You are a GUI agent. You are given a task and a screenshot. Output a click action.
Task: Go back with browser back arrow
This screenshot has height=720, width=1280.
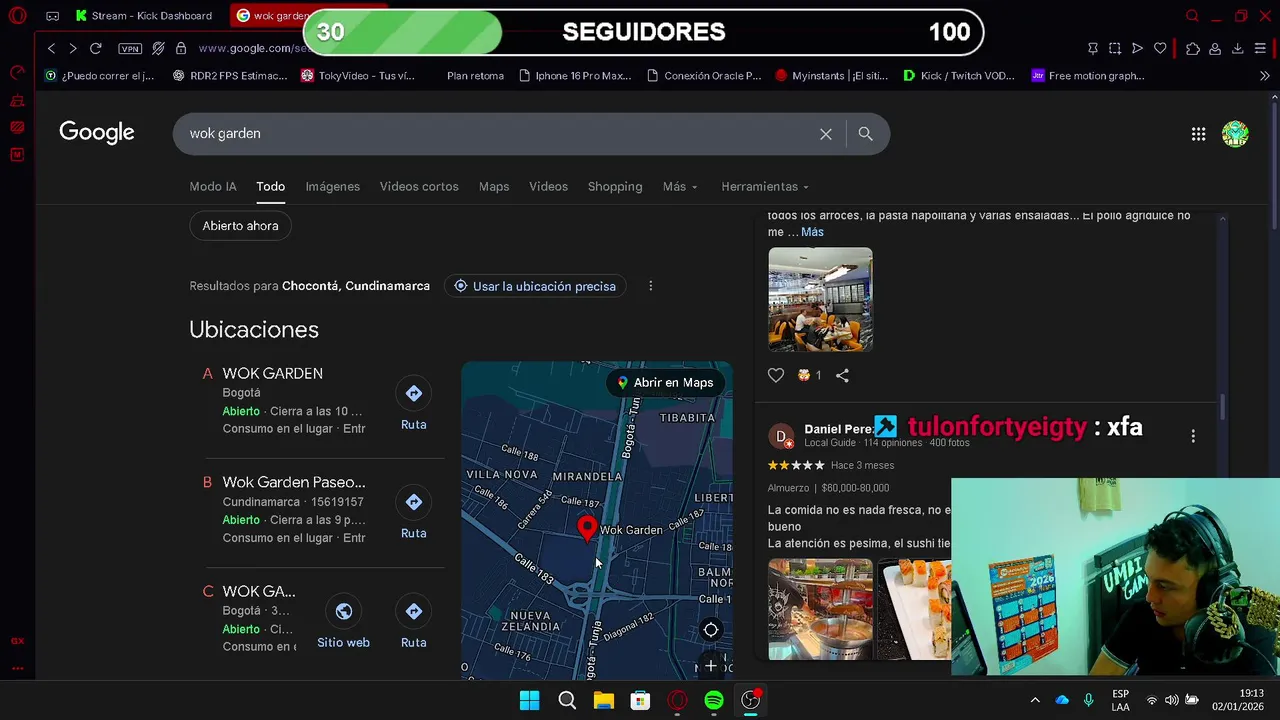pyautogui.click(x=51, y=48)
